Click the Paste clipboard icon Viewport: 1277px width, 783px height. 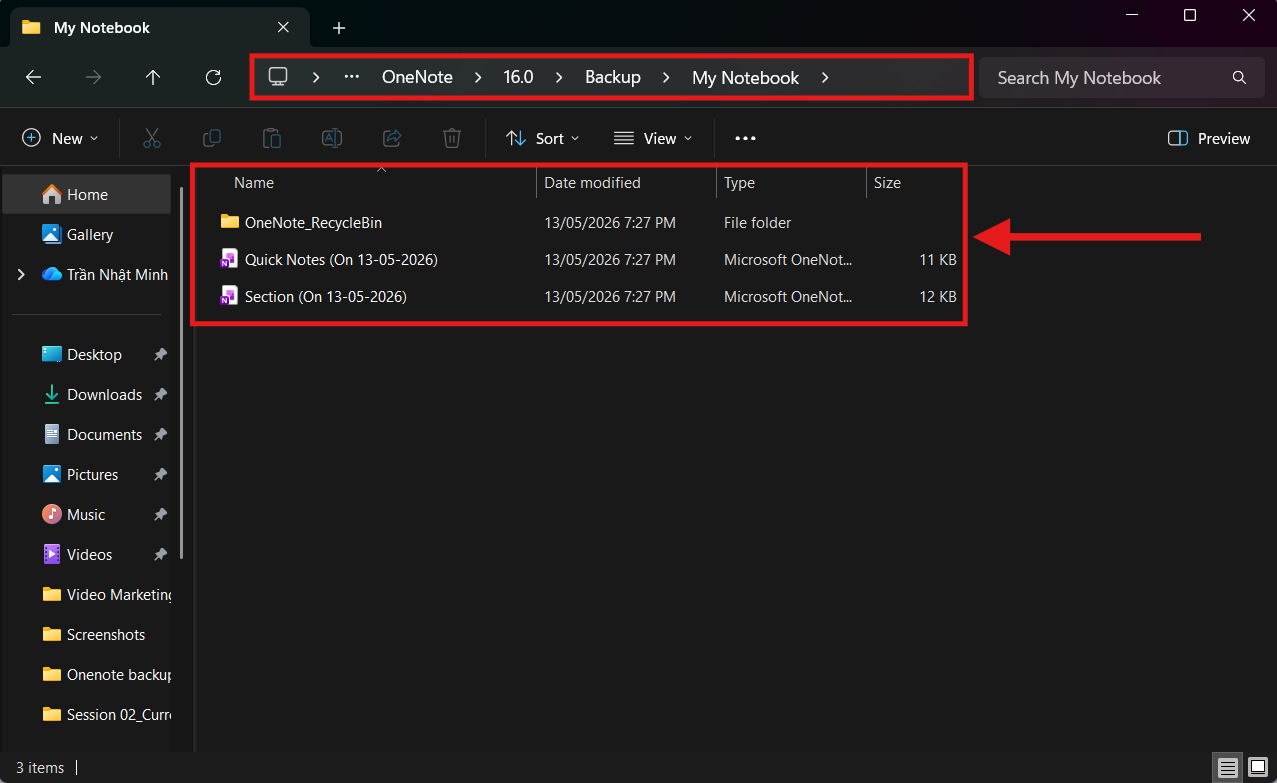tap(272, 139)
